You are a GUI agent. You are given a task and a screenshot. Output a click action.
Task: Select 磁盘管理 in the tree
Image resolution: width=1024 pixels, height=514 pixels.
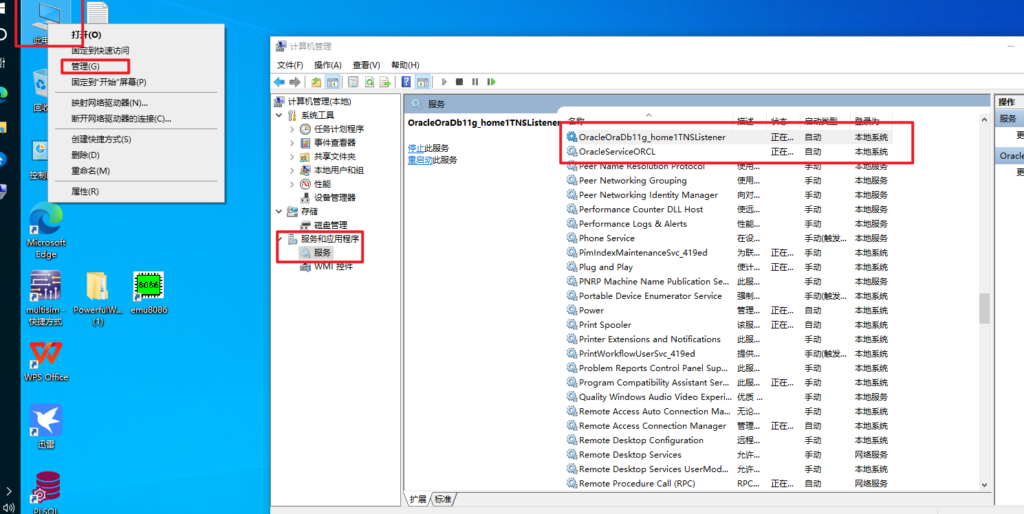pyautogui.click(x=331, y=225)
